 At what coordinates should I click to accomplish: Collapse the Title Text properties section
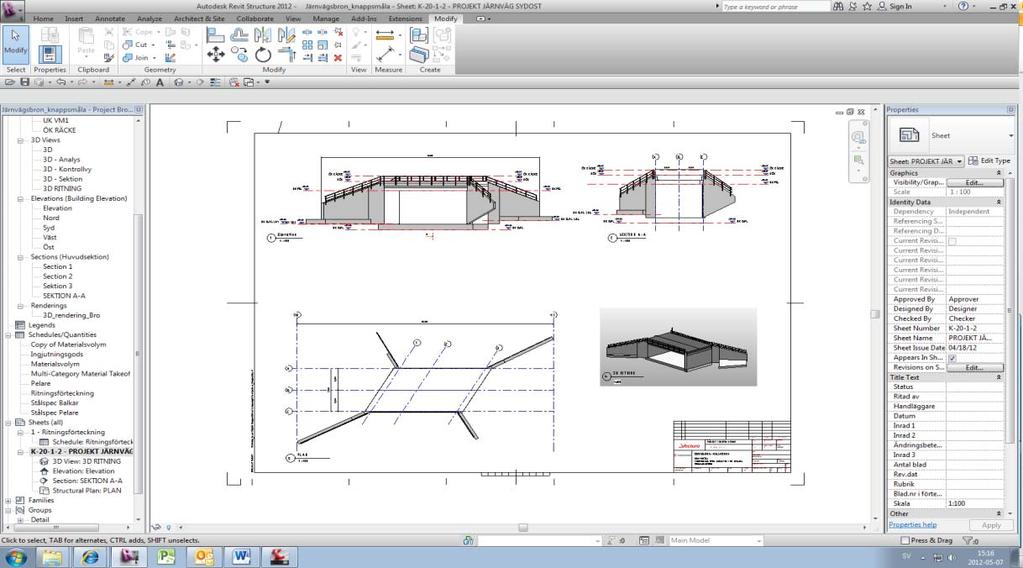[x=998, y=378]
